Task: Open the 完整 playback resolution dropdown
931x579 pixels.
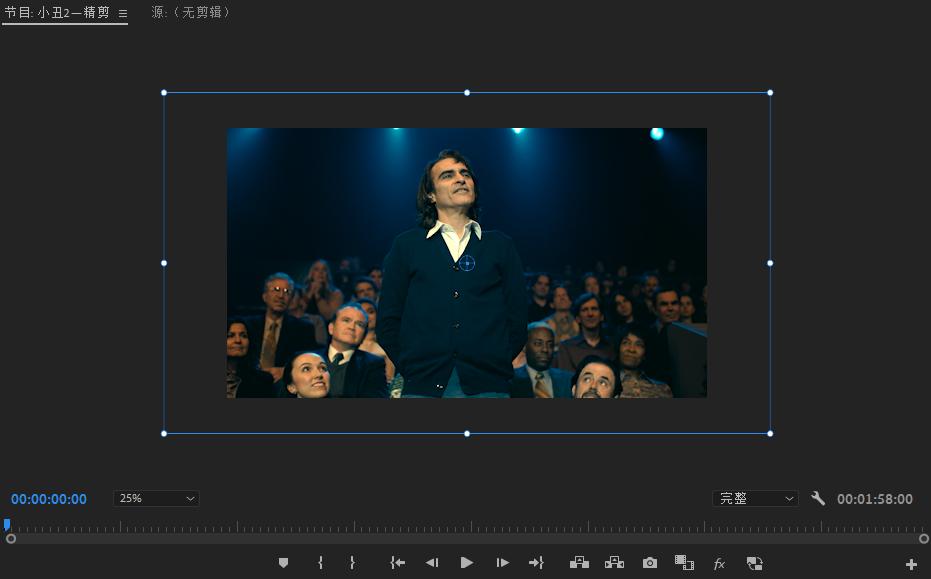Action: coord(755,498)
